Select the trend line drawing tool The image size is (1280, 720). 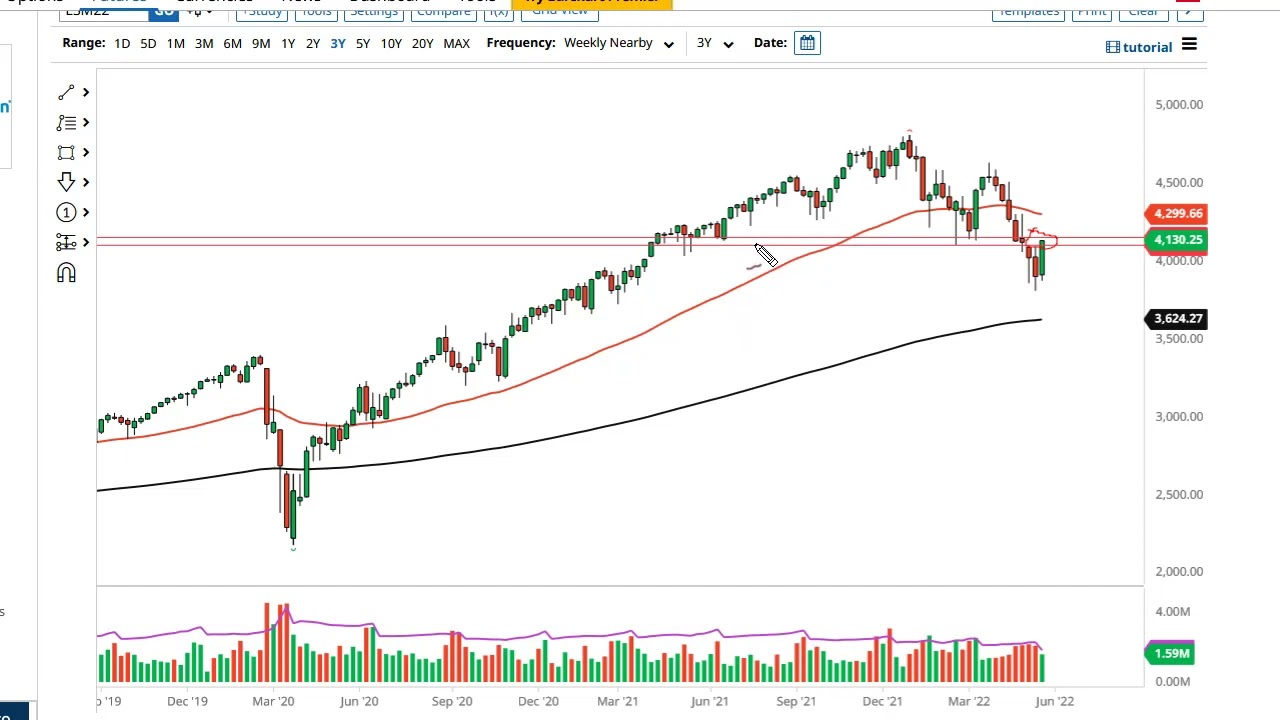coord(66,92)
